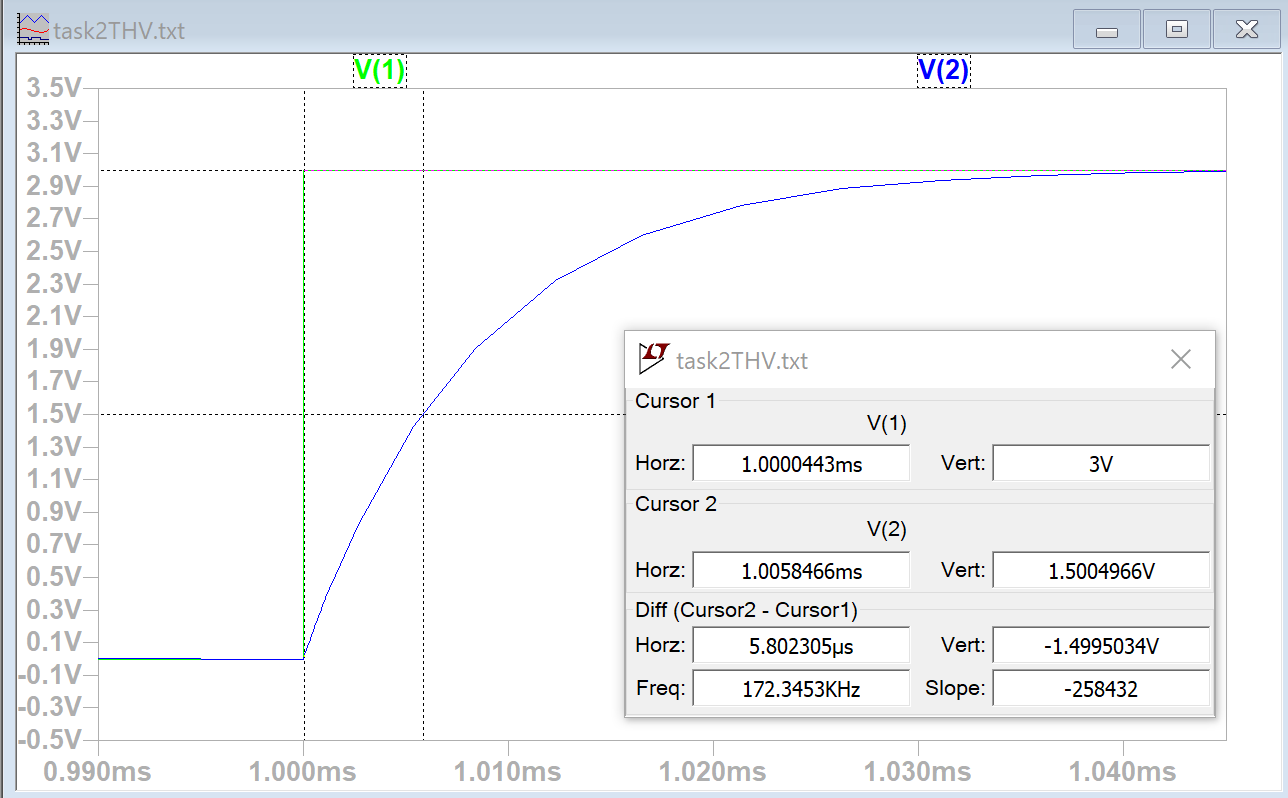Viewport: 1288px width, 798px height.
Task: Click the 1.020ms label on horizontal axis
Action: pos(712,772)
